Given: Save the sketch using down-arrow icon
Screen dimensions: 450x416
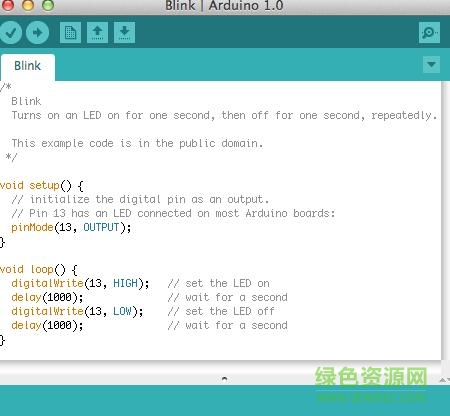Looking at the screenshot, I should click(x=124, y=32).
